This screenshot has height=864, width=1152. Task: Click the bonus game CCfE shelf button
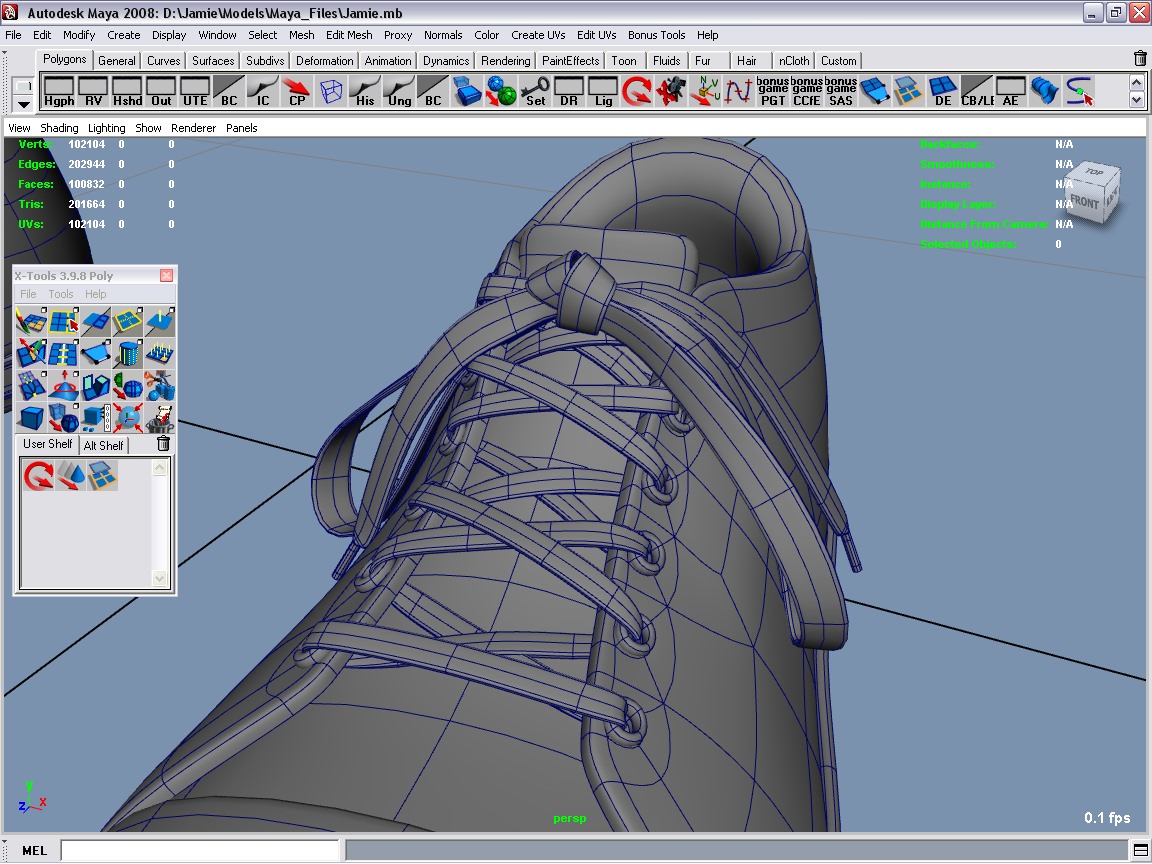[x=807, y=92]
